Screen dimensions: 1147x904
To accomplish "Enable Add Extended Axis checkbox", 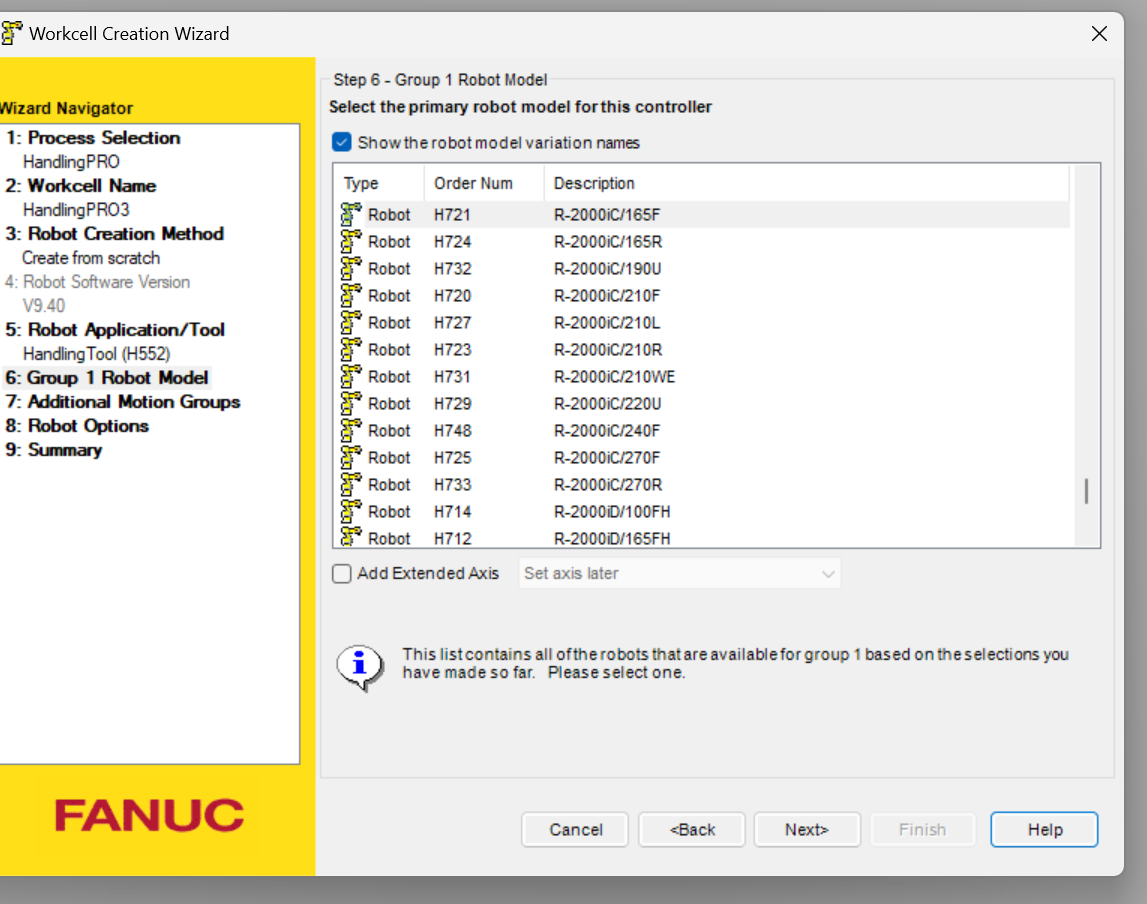I will [342, 573].
